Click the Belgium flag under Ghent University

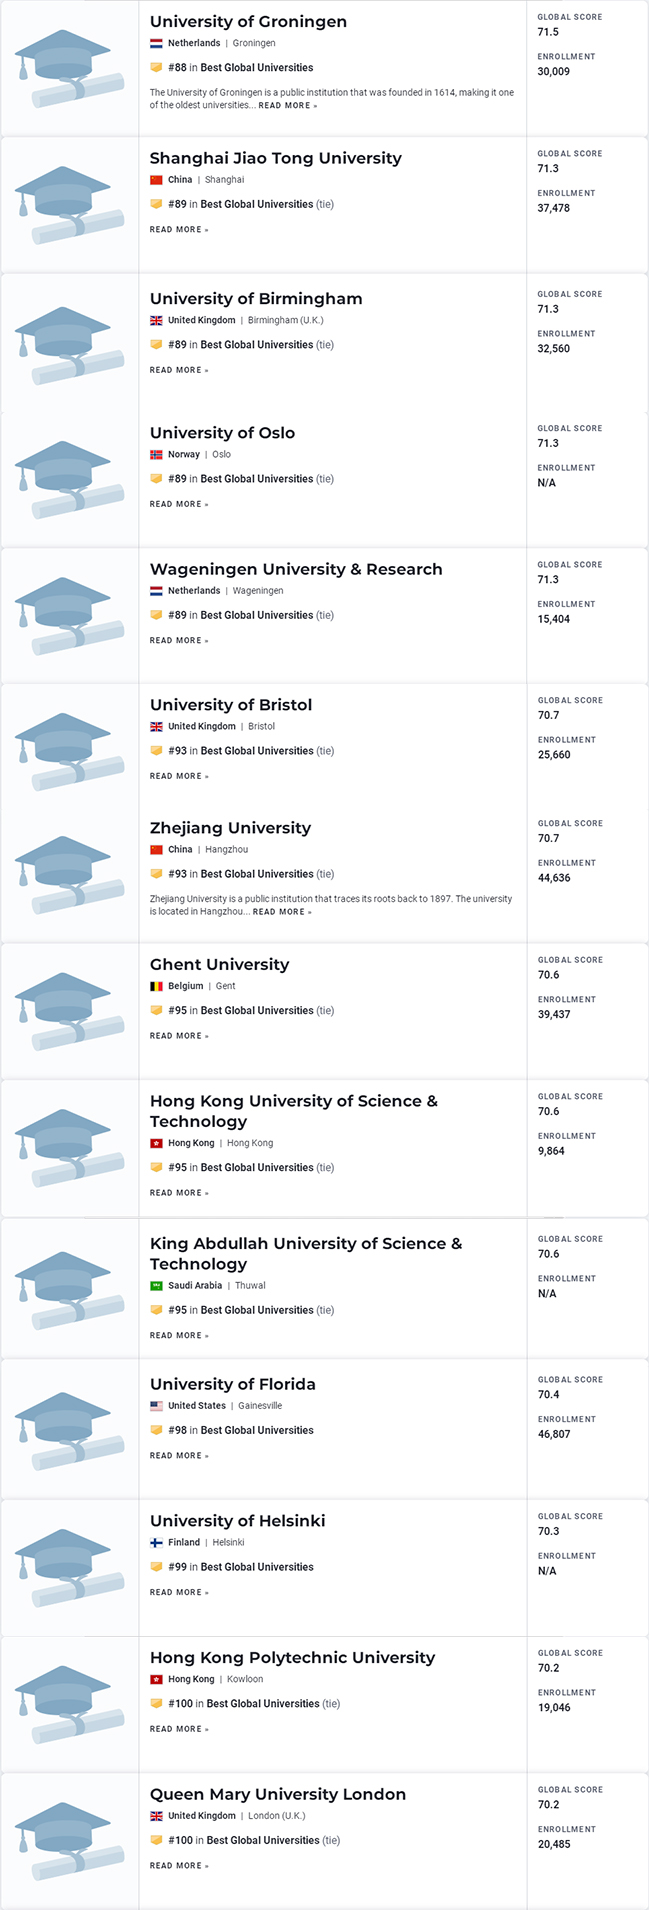pyautogui.click(x=156, y=986)
